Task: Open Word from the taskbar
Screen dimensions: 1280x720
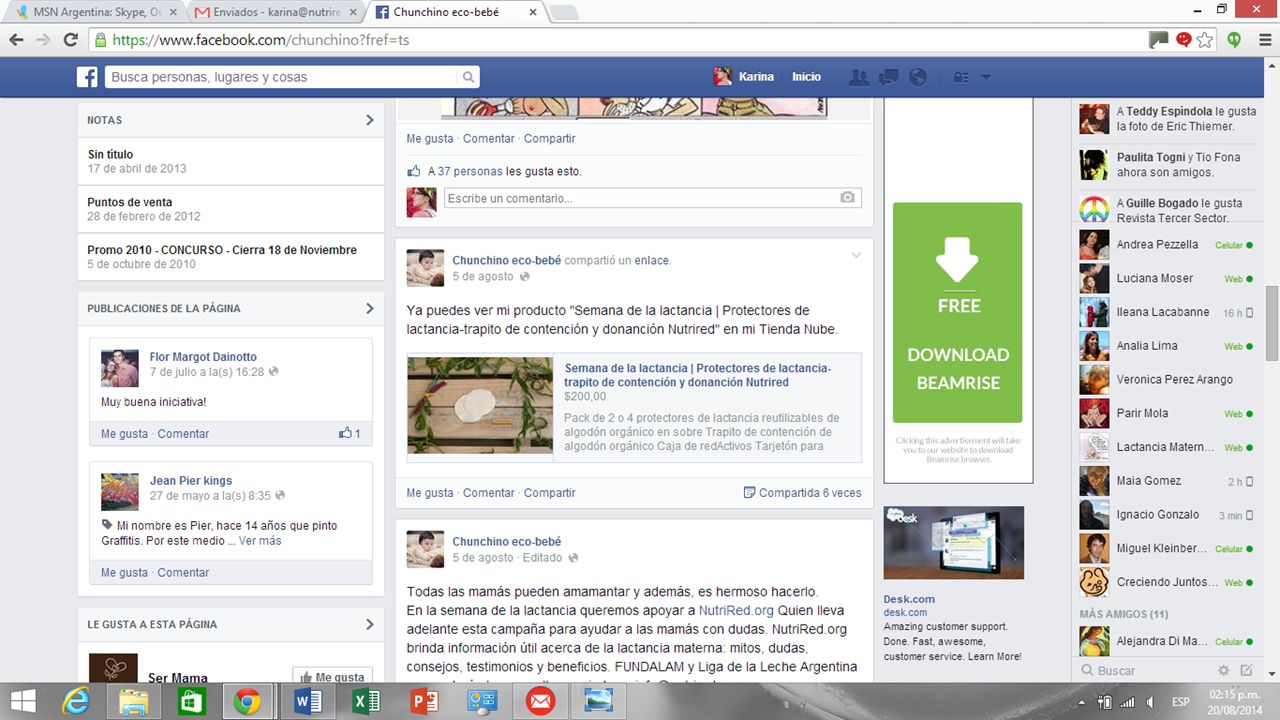Action: [x=308, y=702]
